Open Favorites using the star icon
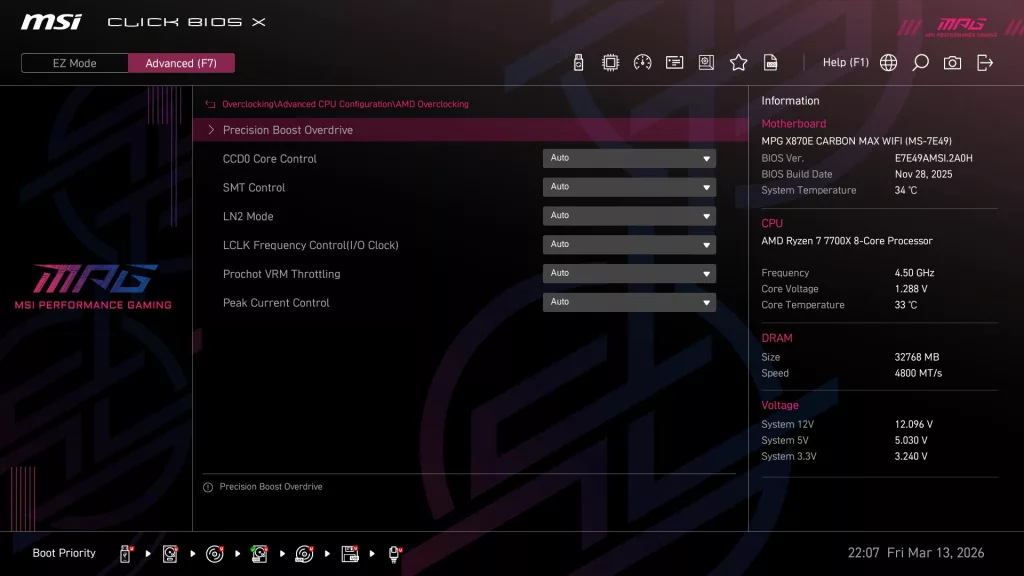The width and height of the screenshot is (1024, 576). pyautogui.click(x=738, y=62)
